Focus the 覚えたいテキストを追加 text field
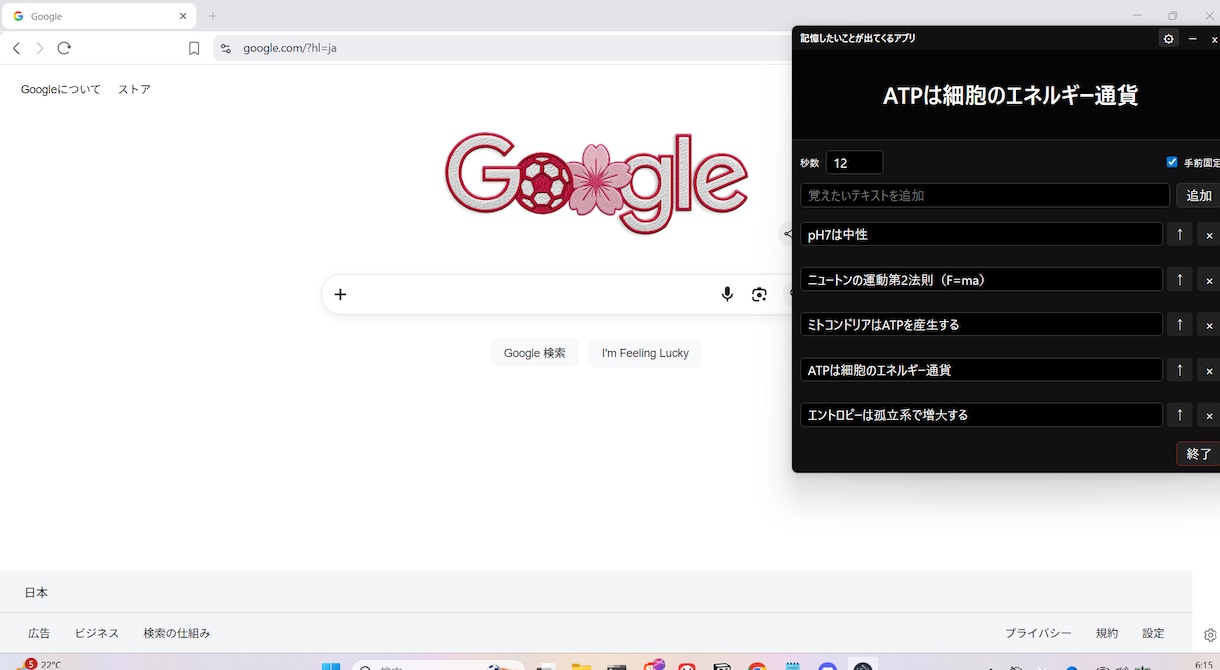 985,195
